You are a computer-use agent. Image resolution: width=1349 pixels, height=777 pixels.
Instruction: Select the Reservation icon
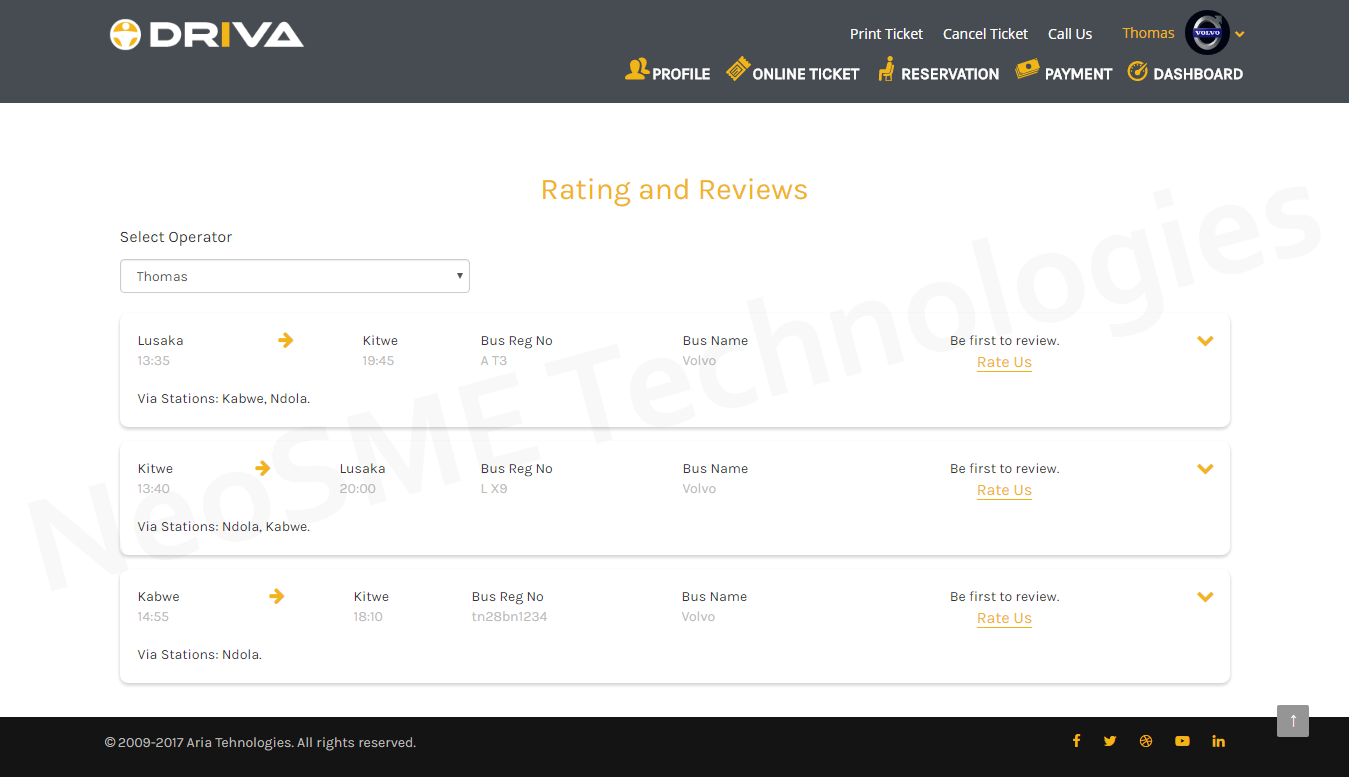[x=886, y=69]
